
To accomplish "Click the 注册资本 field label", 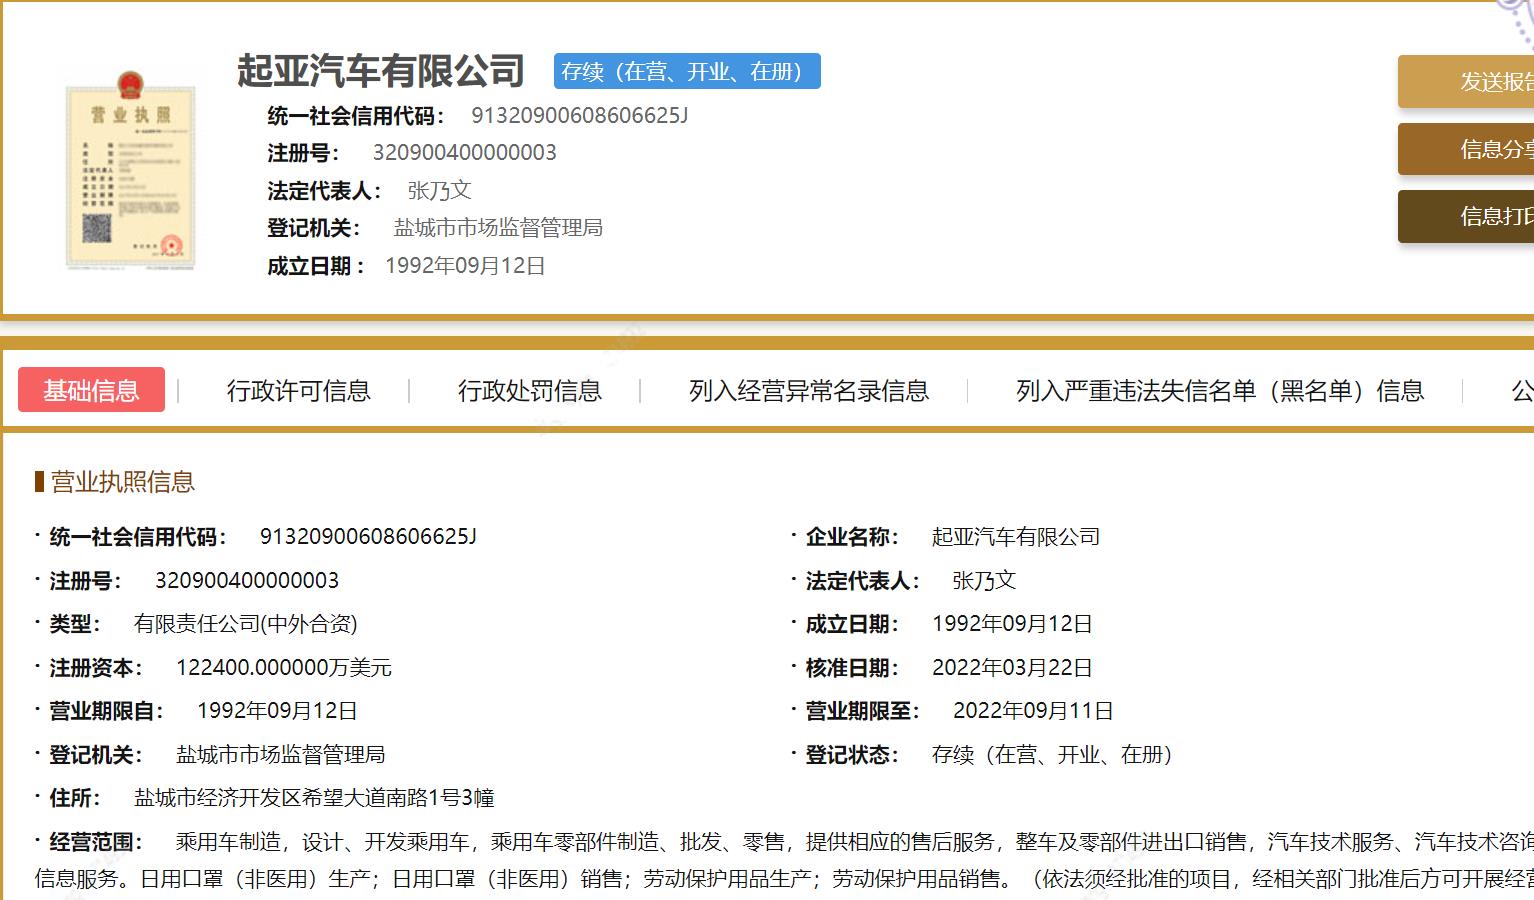I will click(x=96, y=668).
